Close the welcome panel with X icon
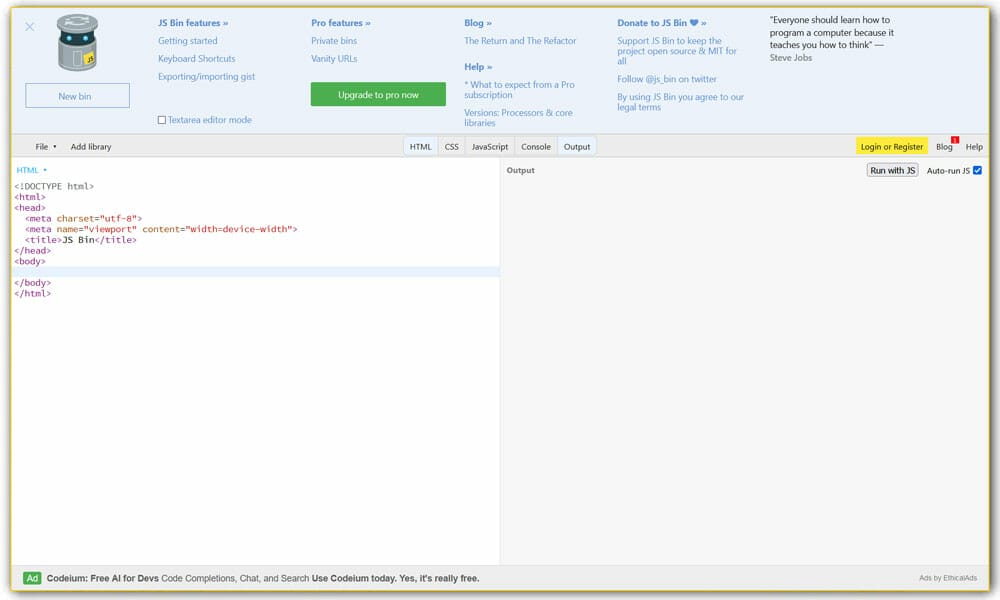 coord(29,27)
